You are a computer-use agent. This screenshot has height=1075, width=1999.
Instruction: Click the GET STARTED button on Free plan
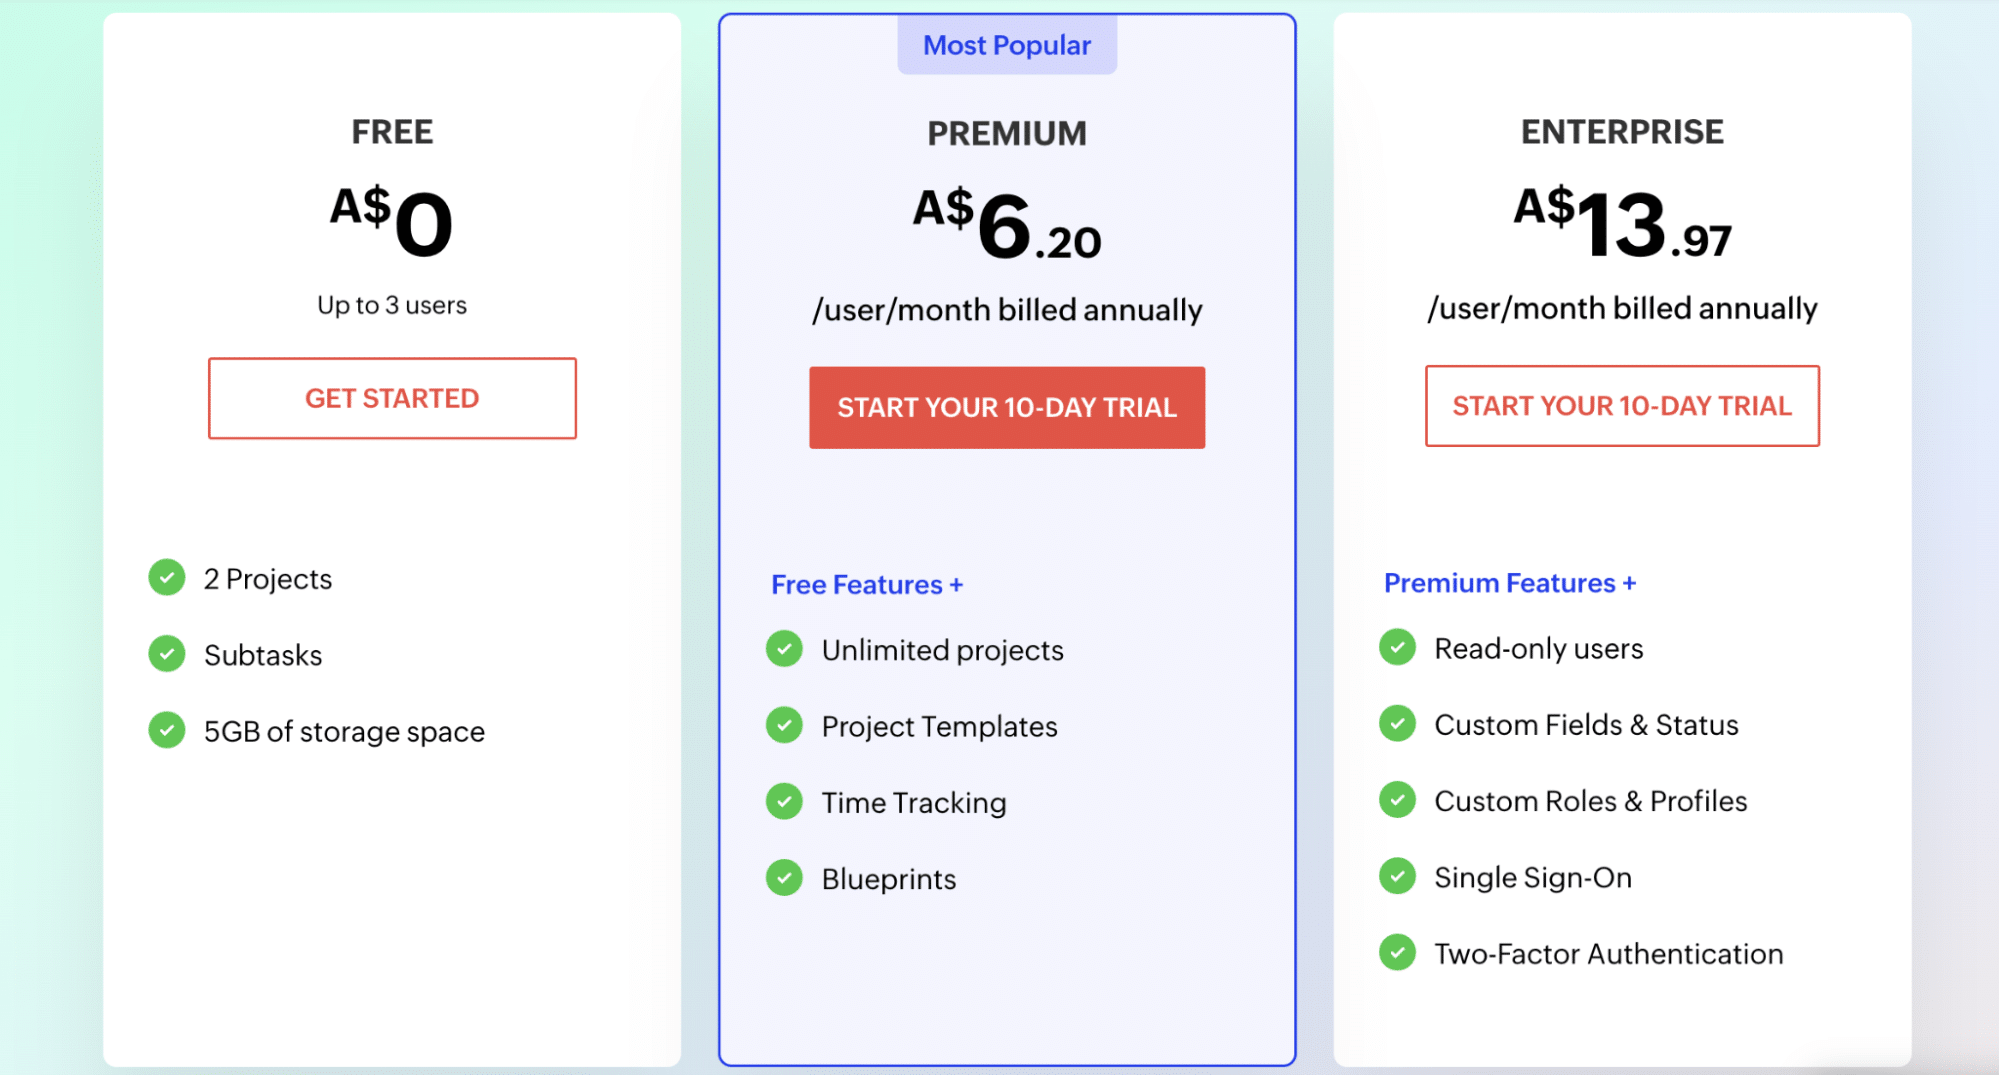(392, 398)
